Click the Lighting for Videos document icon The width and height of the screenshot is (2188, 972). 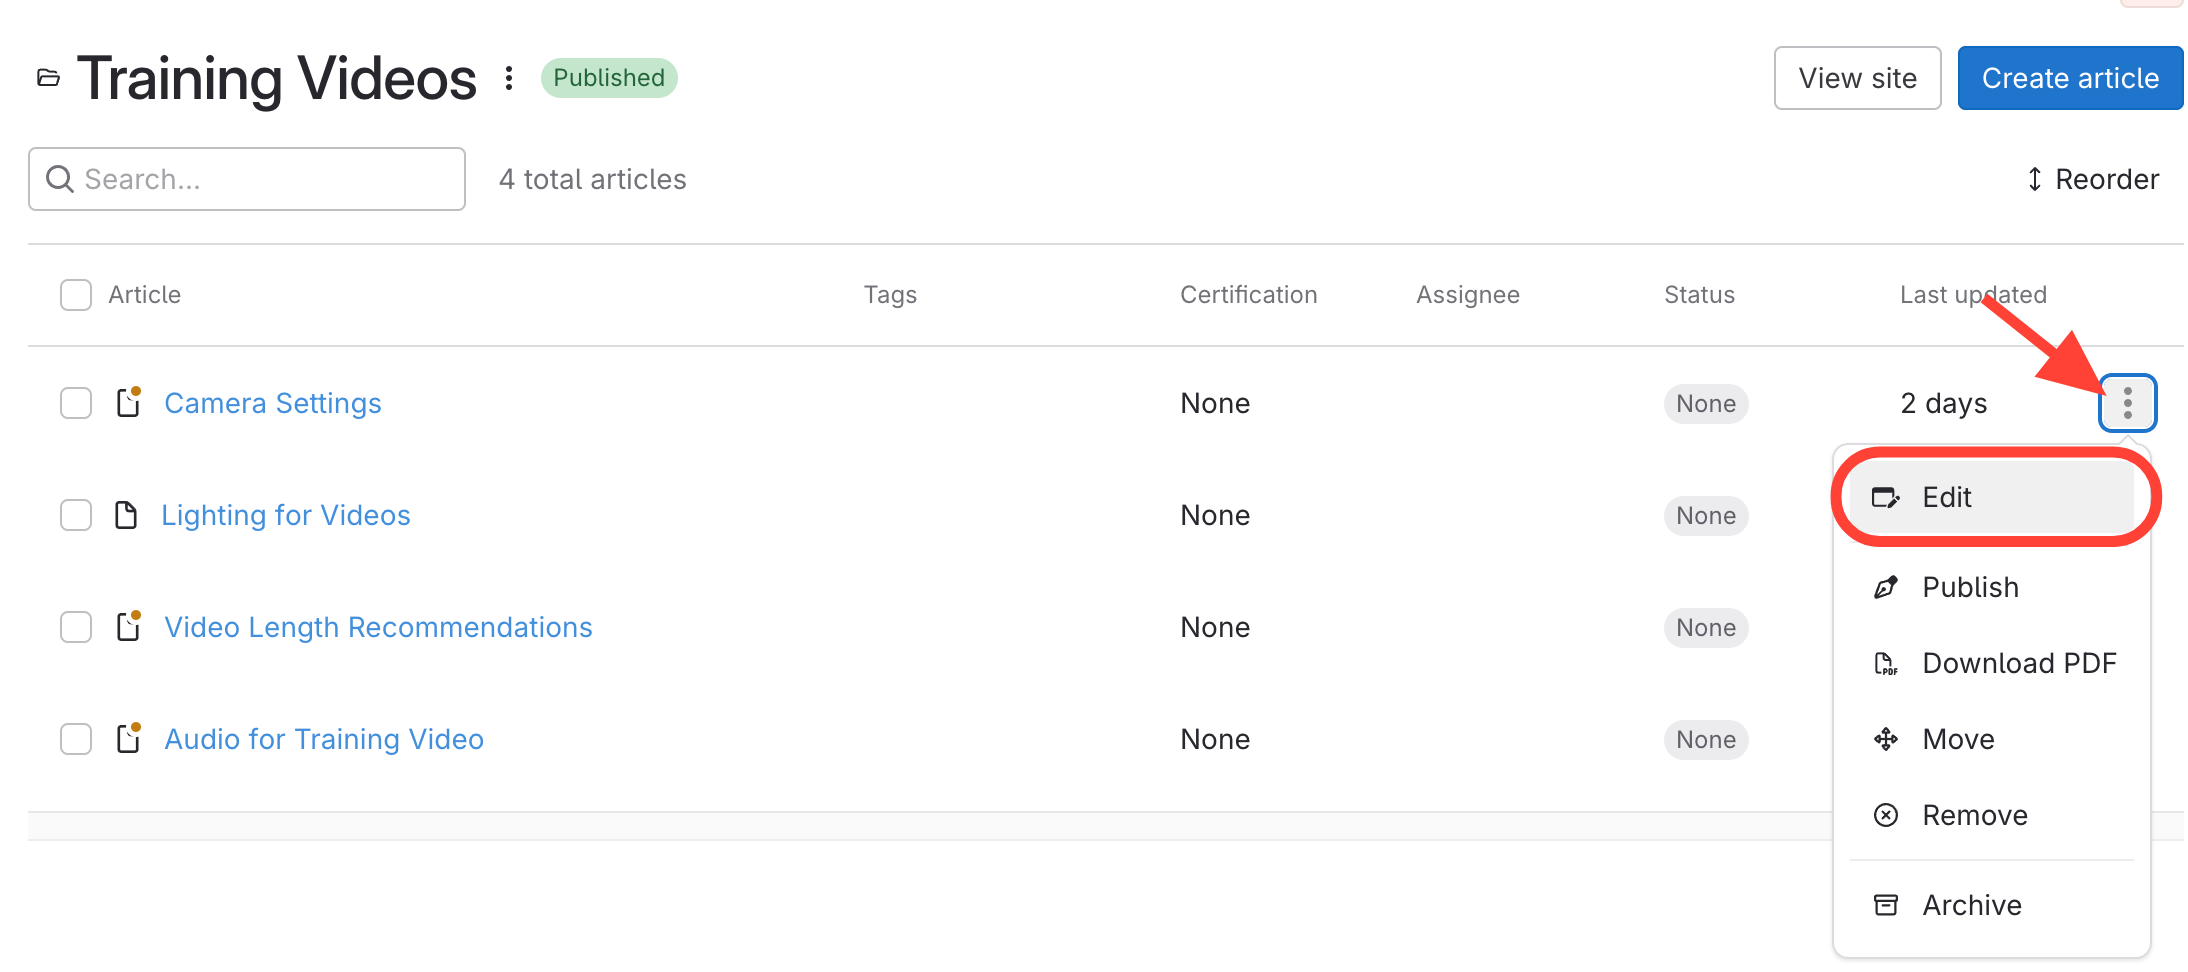tap(126, 515)
